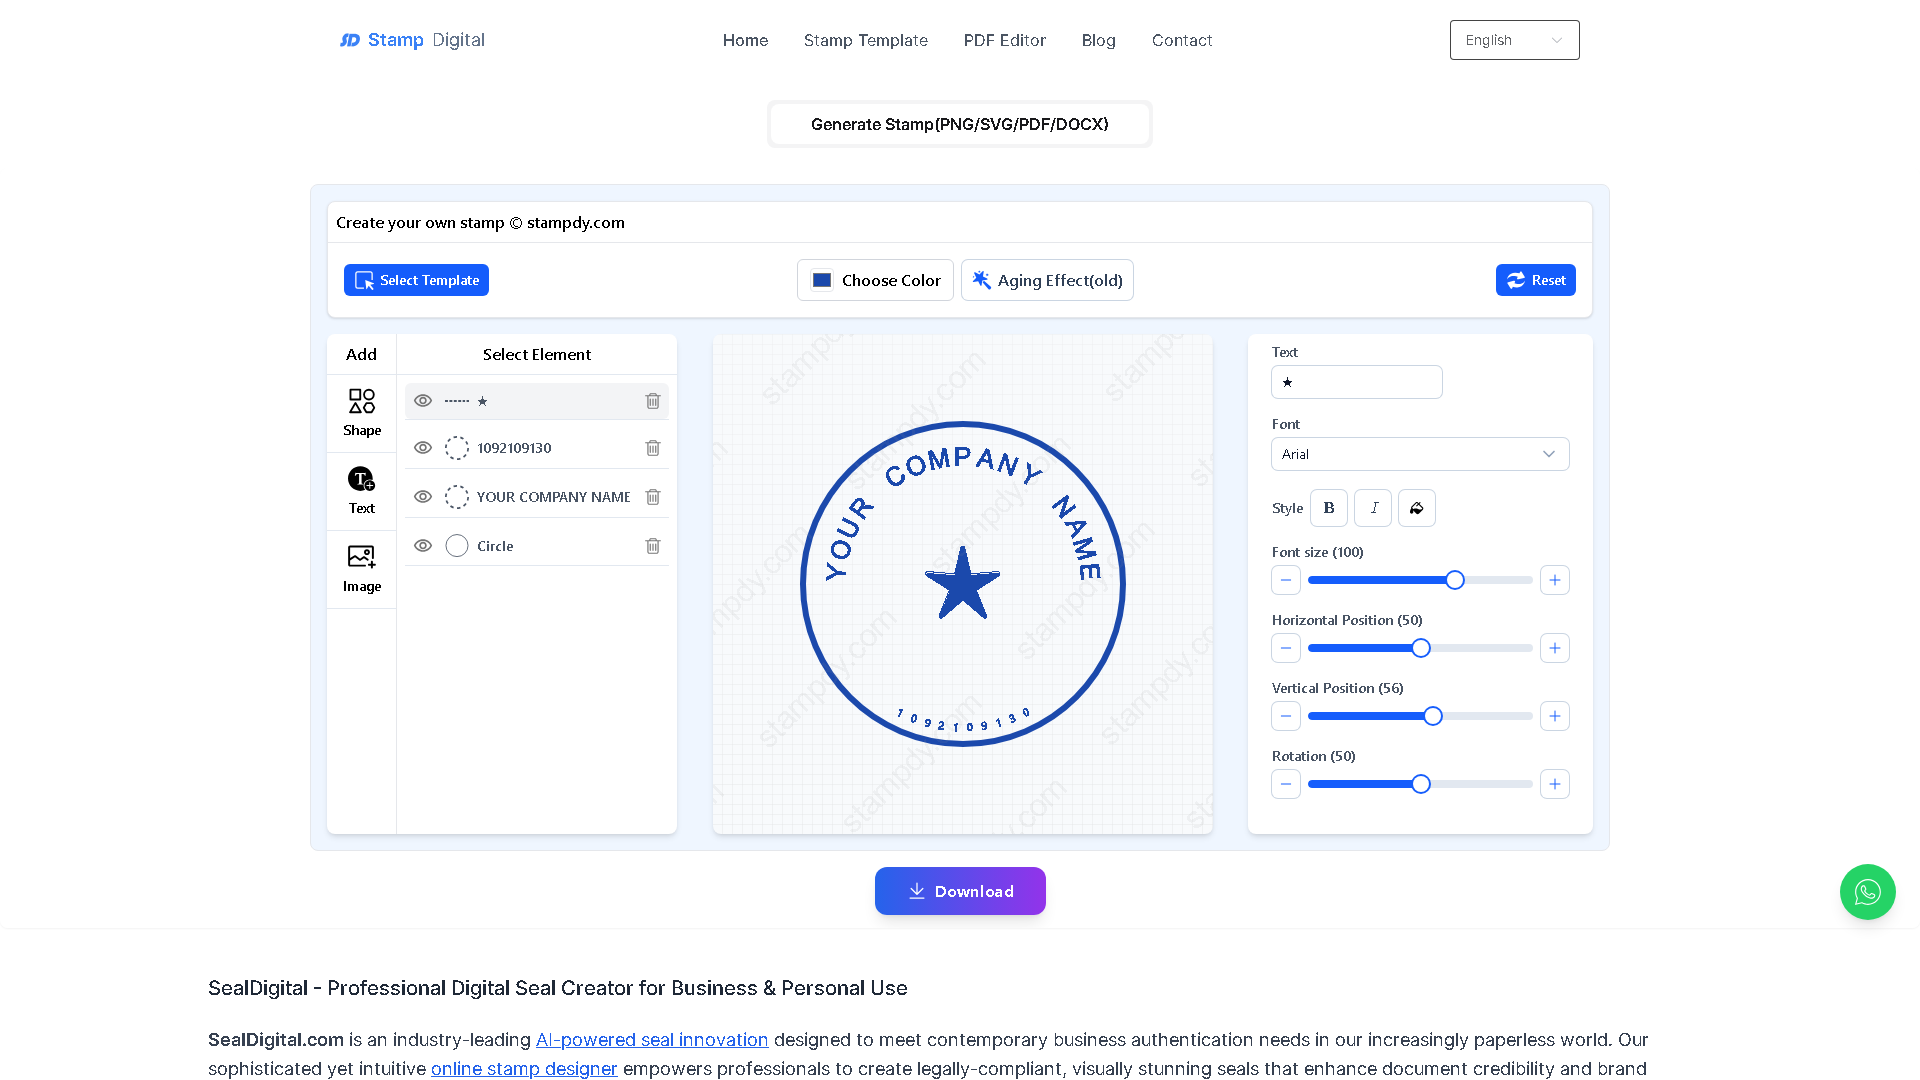Select the Shape tool in Add panel
The width and height of the screenshot is (1920, 1080).
click(x=361, y=410)
